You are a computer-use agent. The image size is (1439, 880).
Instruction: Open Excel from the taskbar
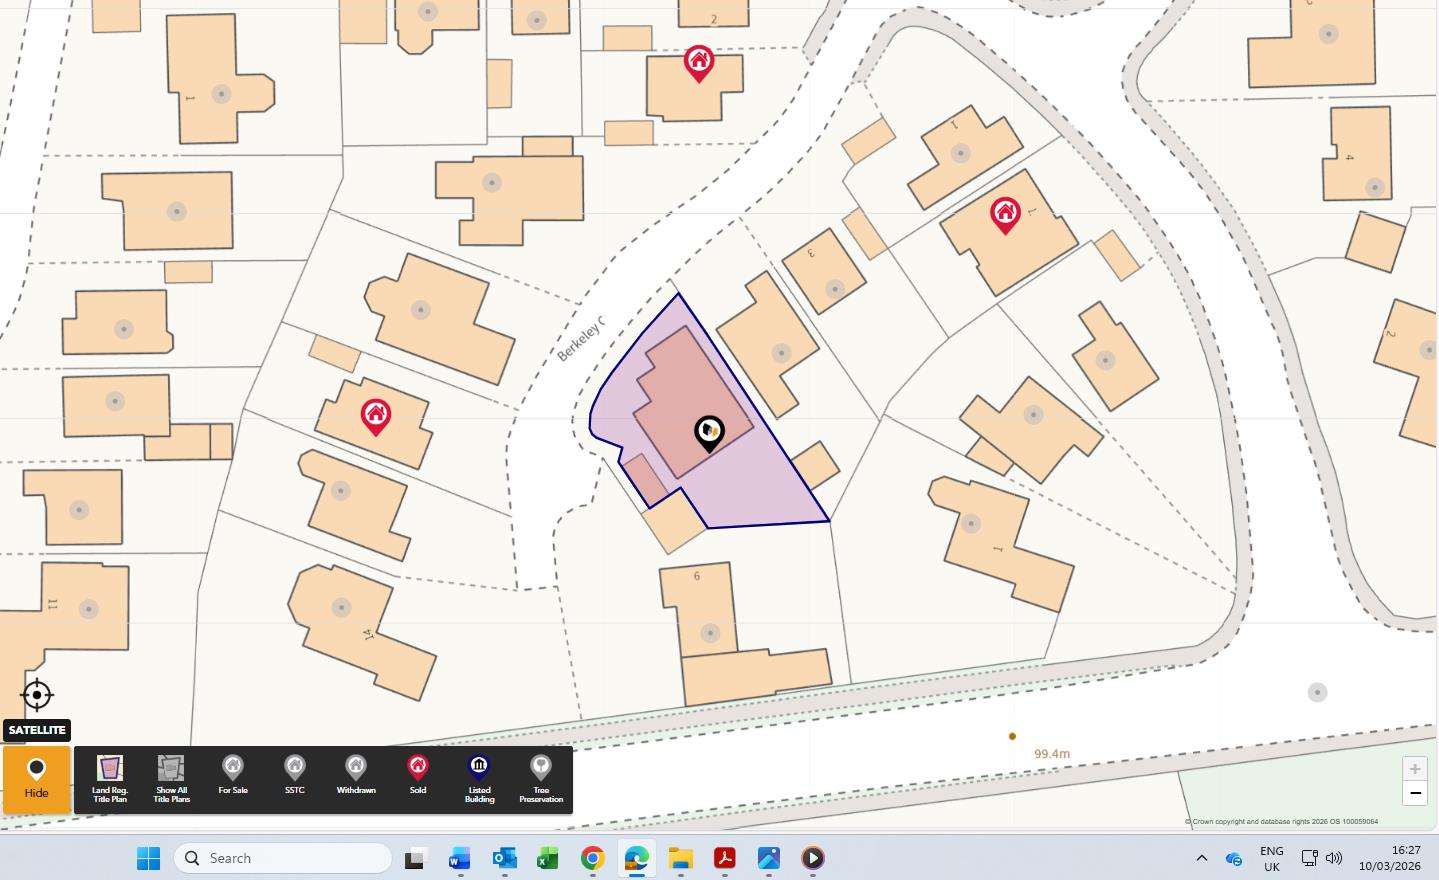[x=548, y=858]
